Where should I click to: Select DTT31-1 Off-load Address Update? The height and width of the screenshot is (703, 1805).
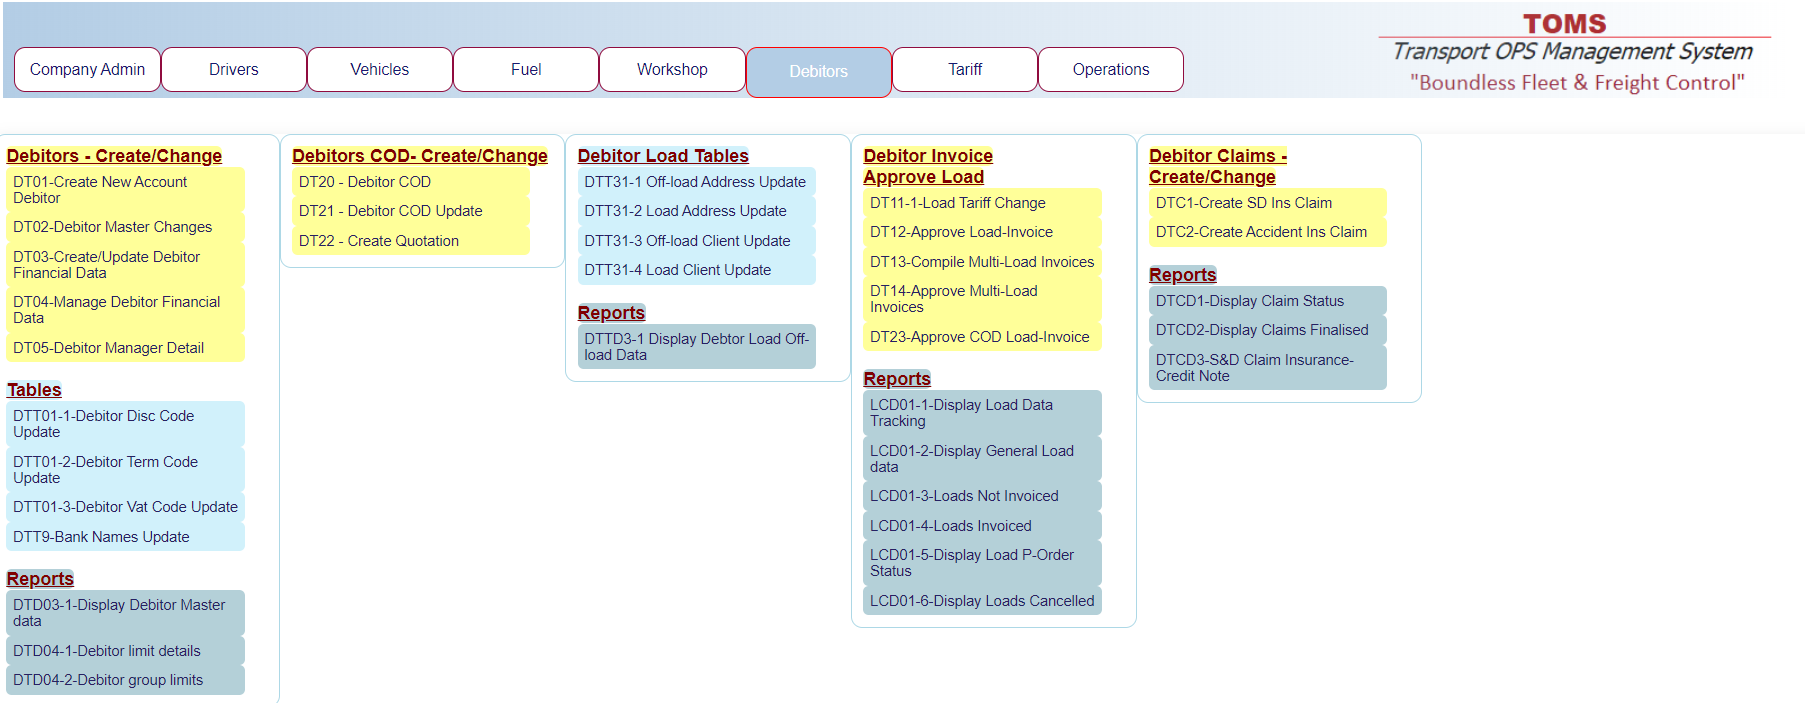pos(695,182)
